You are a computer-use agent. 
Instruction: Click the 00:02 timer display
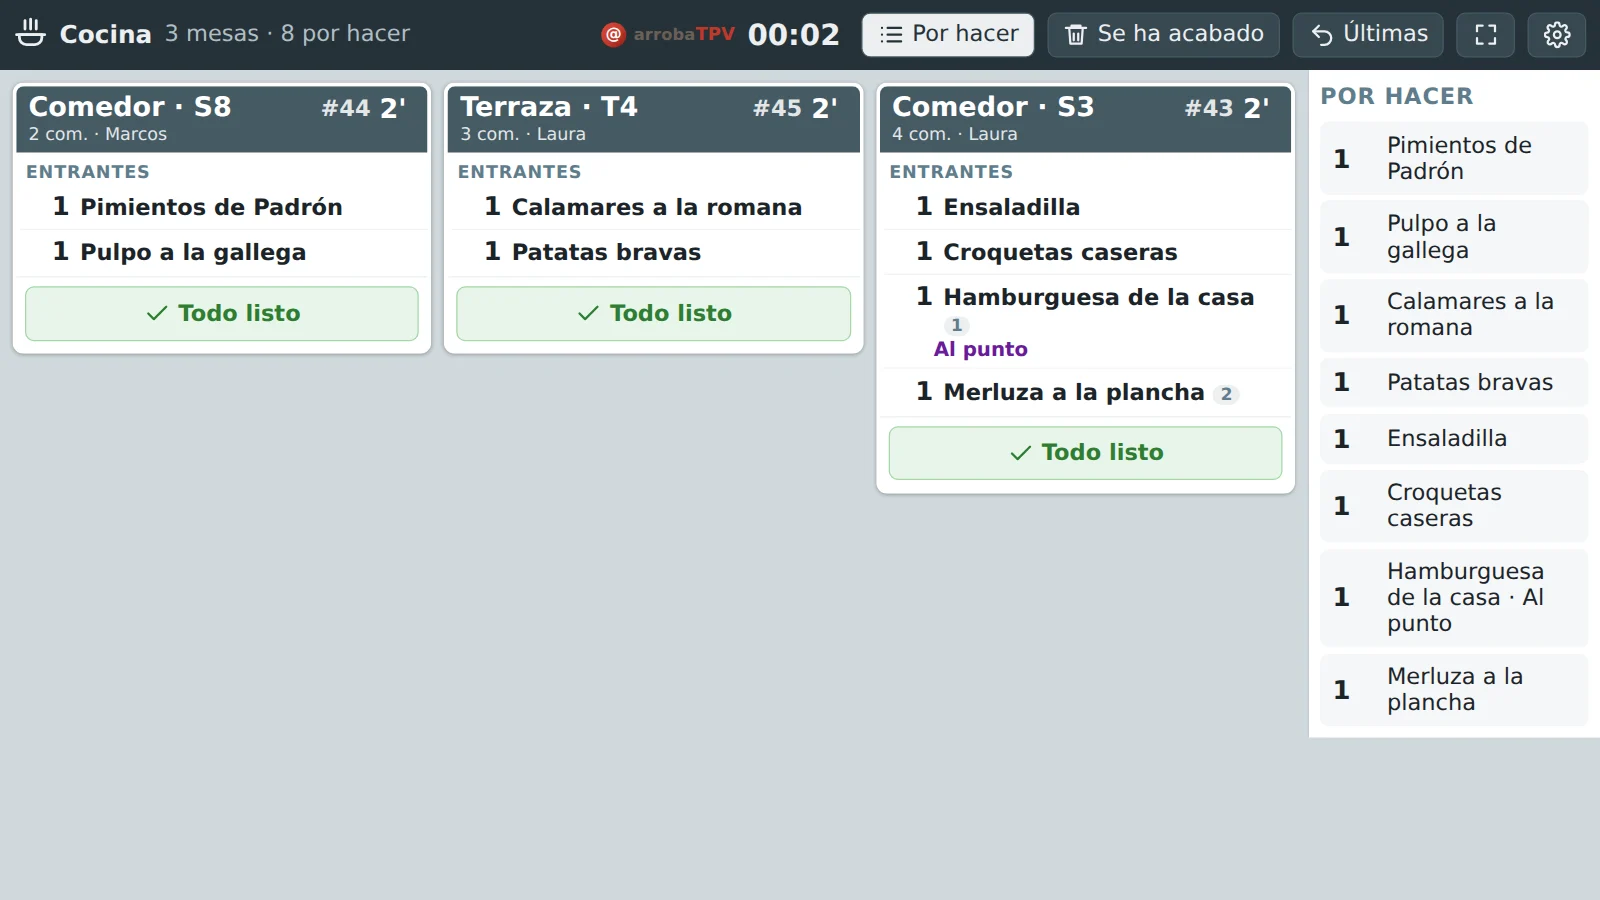pyautogui.click(x=794, y=35)
